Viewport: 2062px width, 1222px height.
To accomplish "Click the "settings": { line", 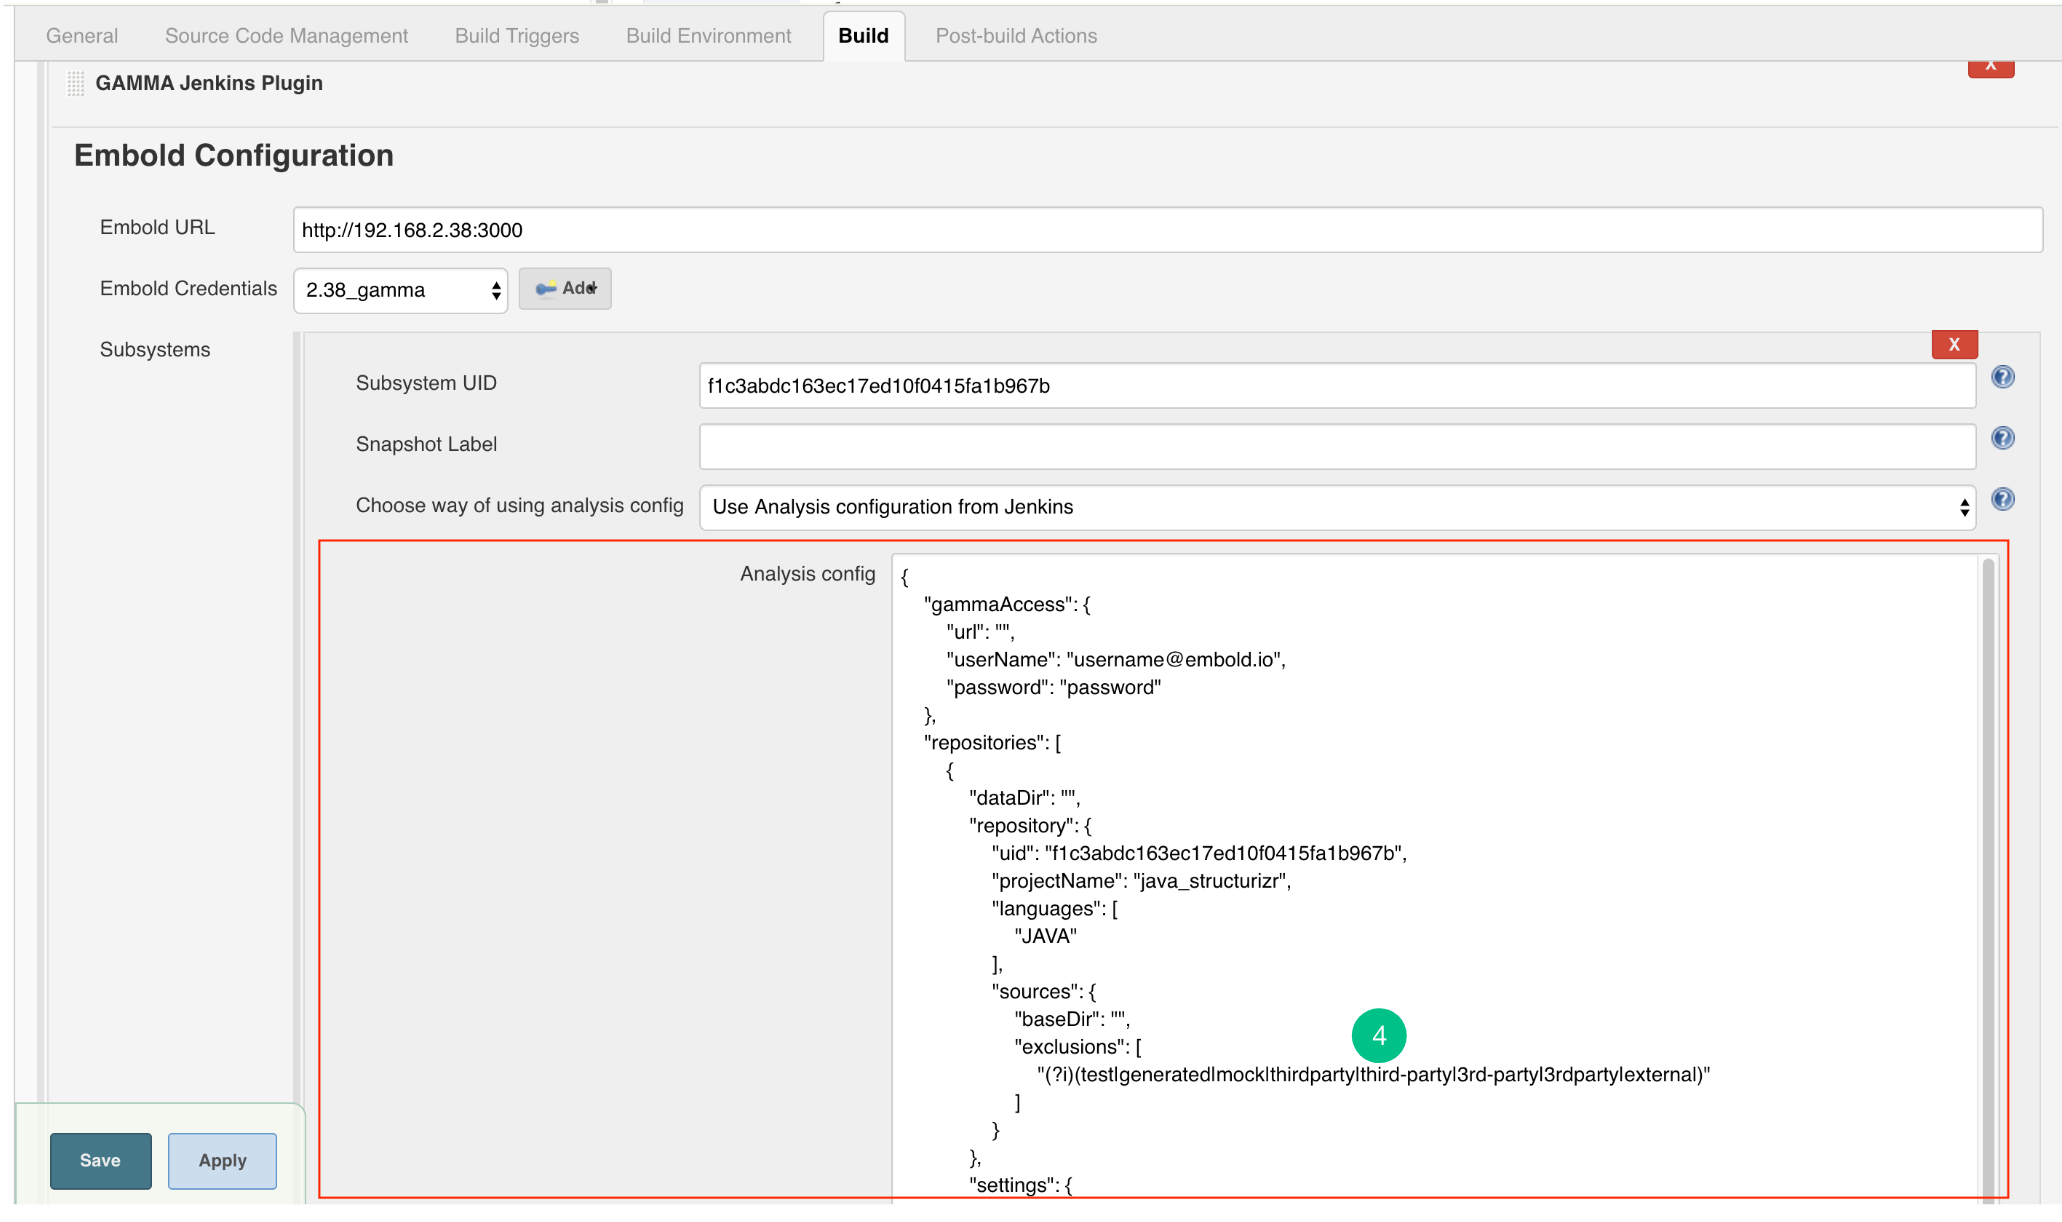I will (x=1021, y=1185).
